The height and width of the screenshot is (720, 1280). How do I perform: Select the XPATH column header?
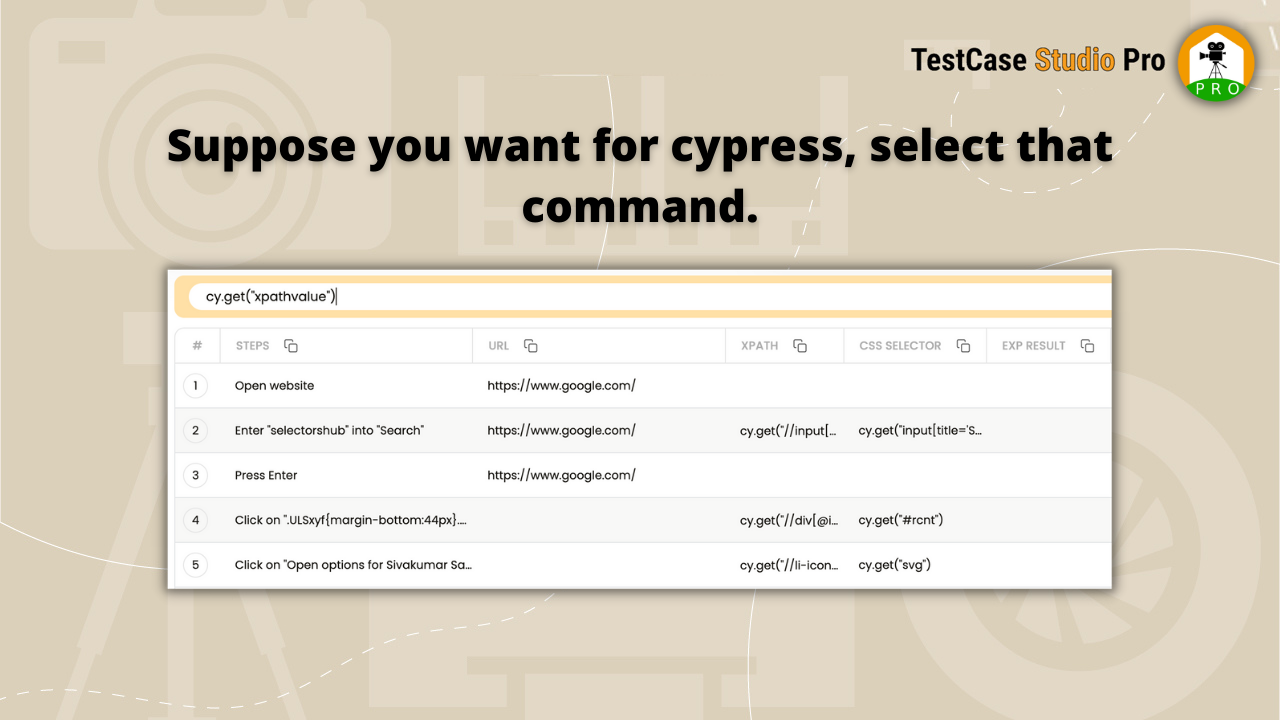(x=759, y=345)
